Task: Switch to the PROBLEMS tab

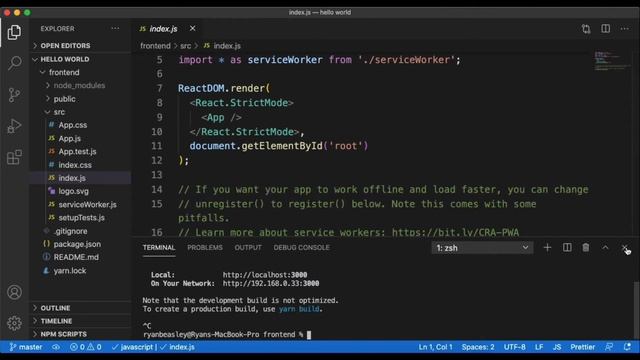Action: pos(205,248)
